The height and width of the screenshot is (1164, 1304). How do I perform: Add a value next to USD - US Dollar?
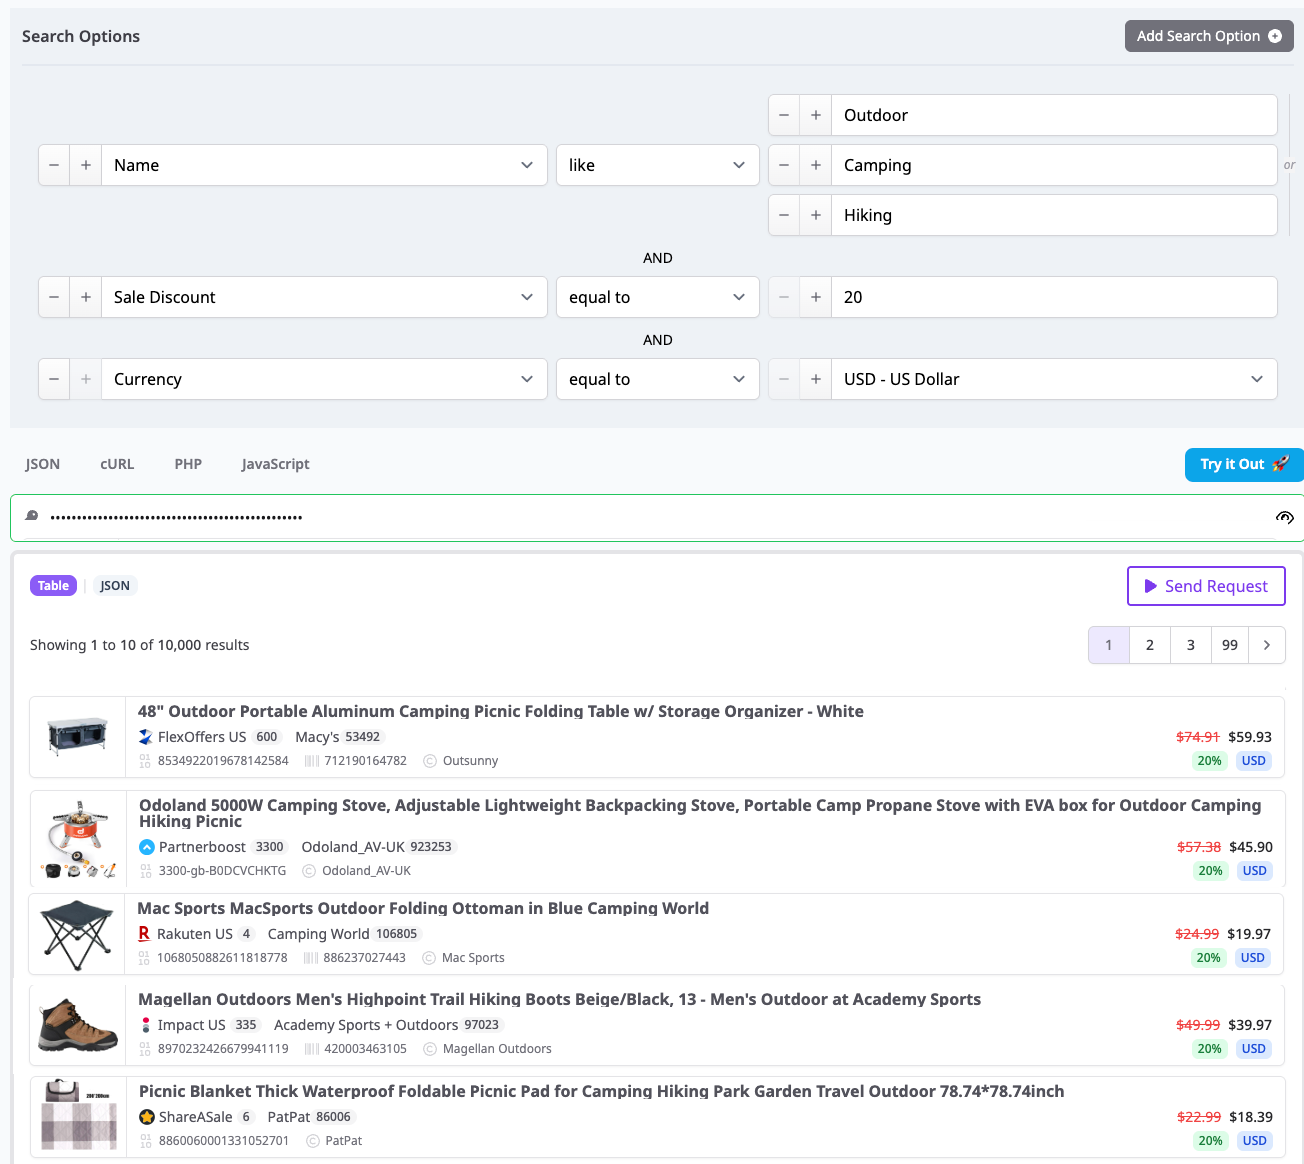[x=816, y=379]
